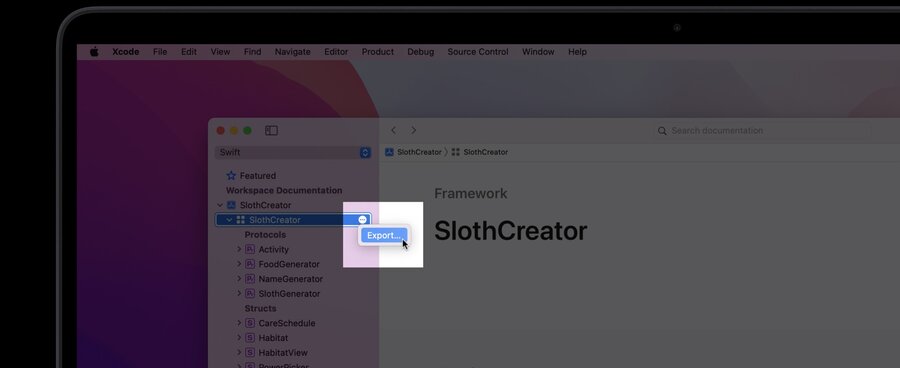The image size is (900, 368).
Task: Select HabitatView in the sidebar
Action: point(283,352)
